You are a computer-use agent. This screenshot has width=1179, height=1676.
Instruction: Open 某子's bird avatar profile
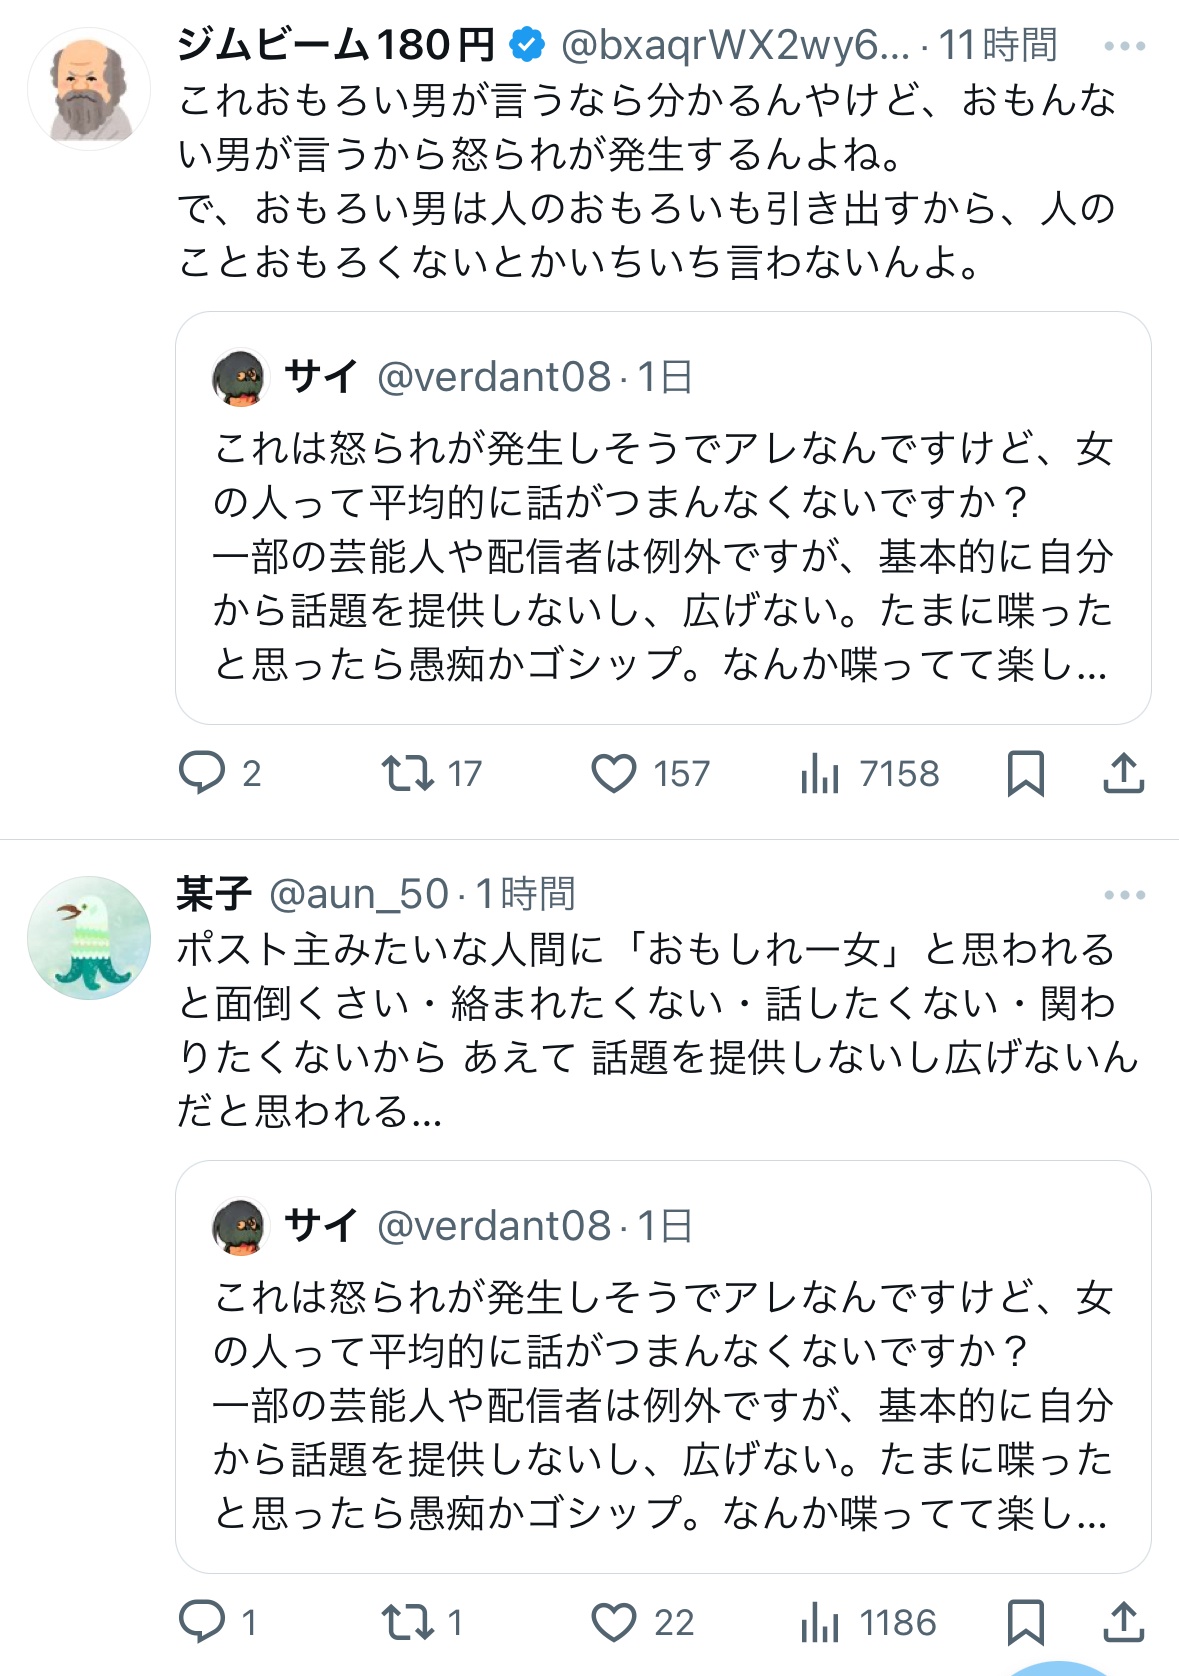[89, 938]
